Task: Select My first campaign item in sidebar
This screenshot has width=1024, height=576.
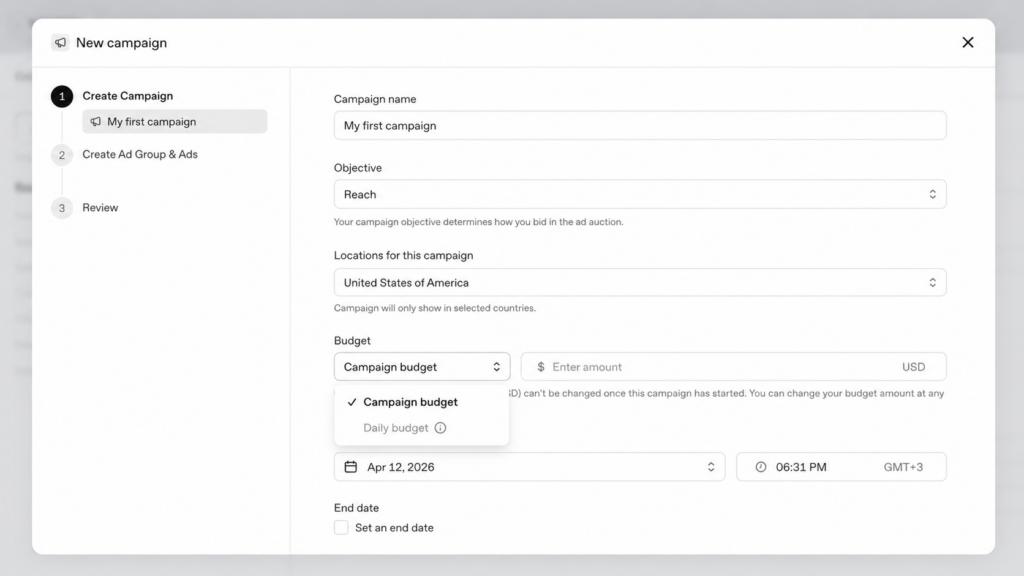Action: (174, 121)
